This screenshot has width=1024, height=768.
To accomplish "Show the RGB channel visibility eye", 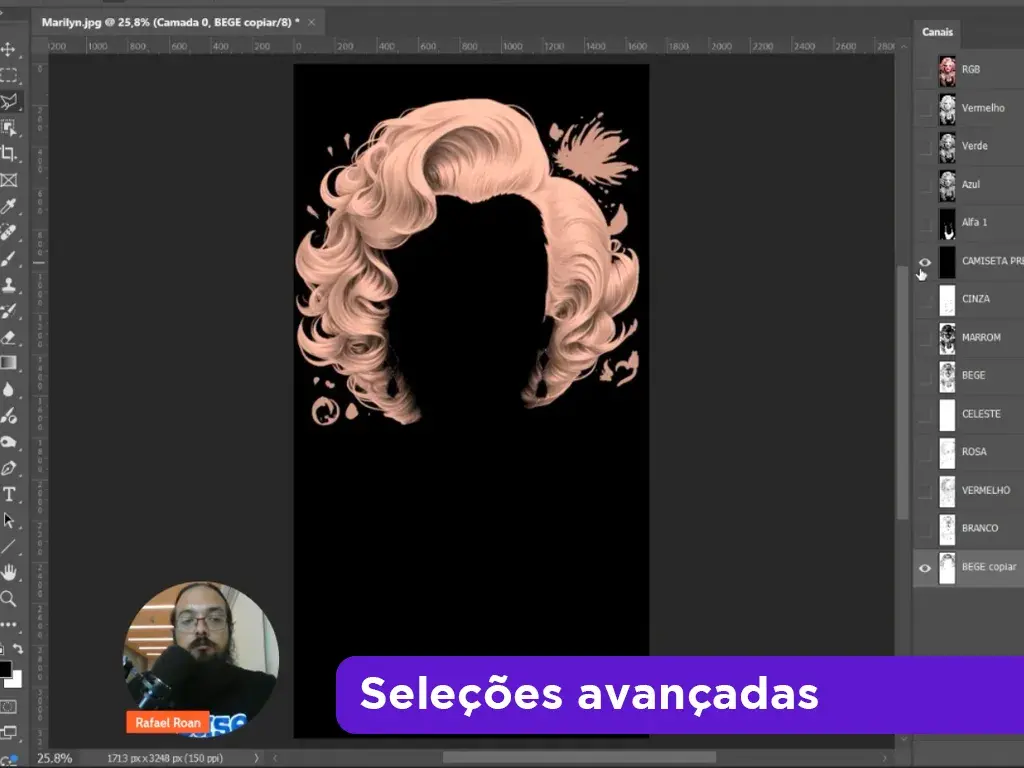I will click(x=926, y=71).
